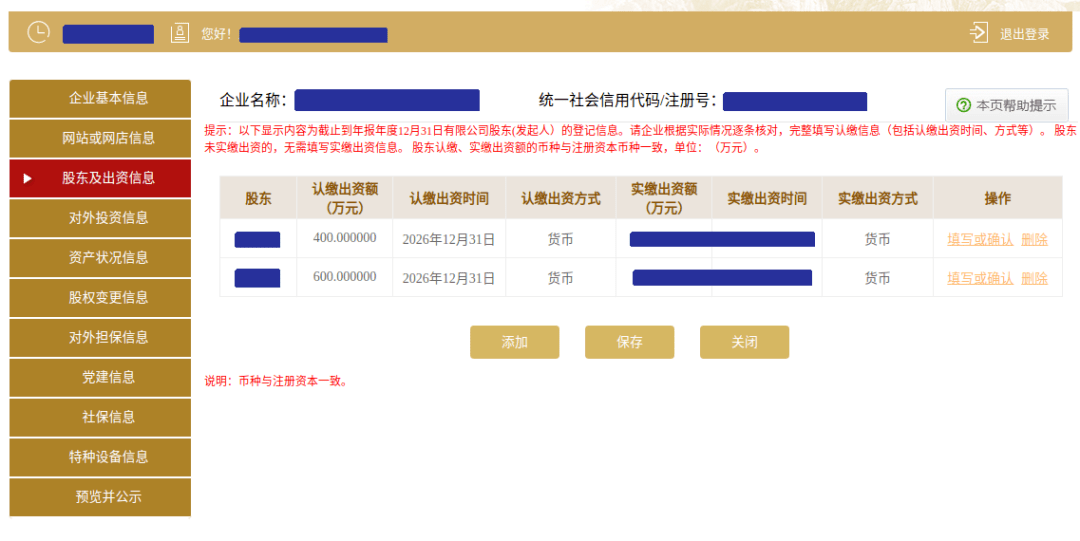Click 2026年12月31日 in the 600.000000 row
The width and height of the screenshot is (1080, 541).
(448, 278)
